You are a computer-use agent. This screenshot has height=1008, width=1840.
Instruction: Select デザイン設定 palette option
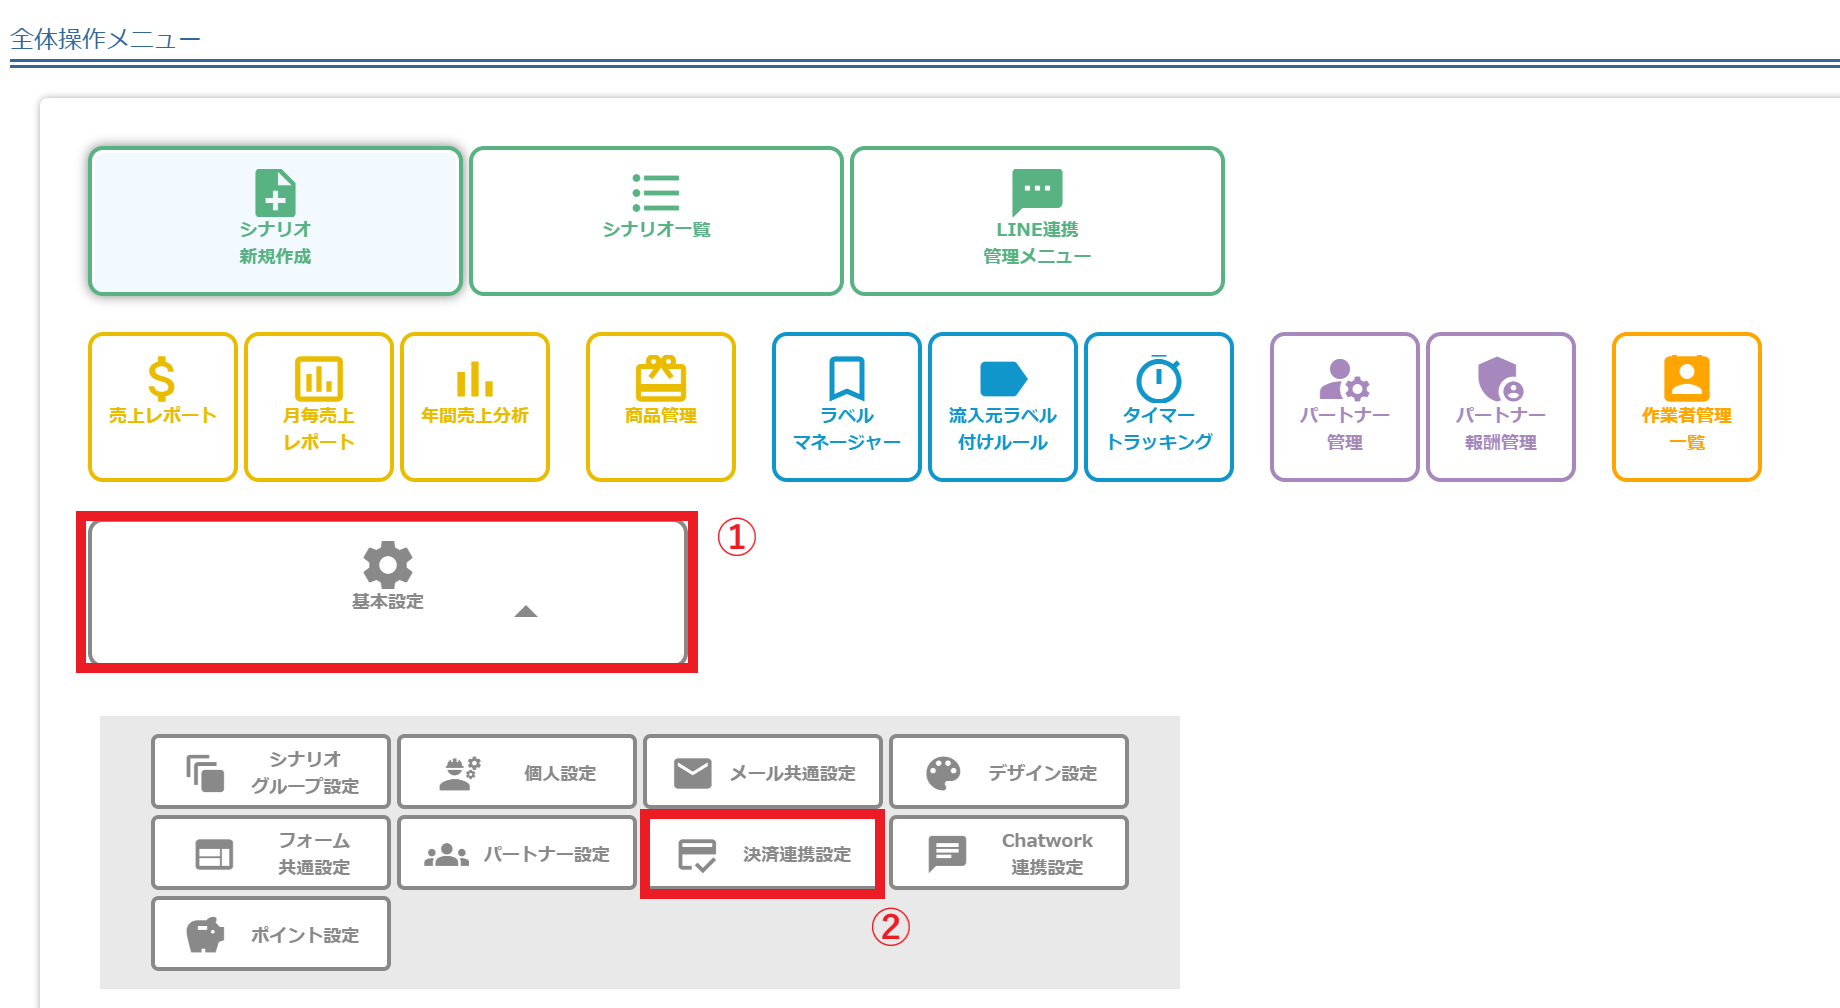coord(1008,772)
